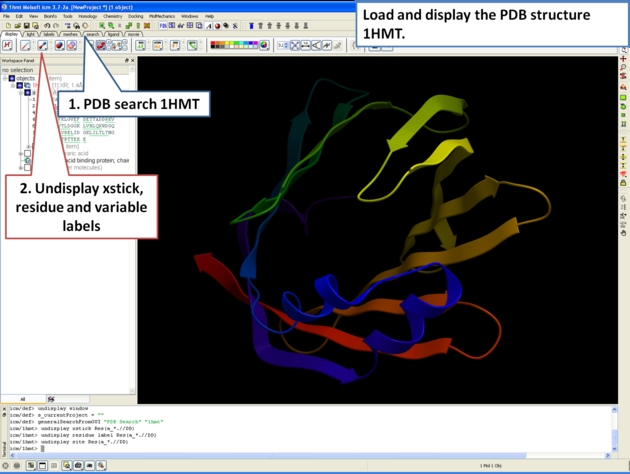Click the color wheel icon after the palette
This screenshot has width=630, height=474.
click(x=263, y=45)
